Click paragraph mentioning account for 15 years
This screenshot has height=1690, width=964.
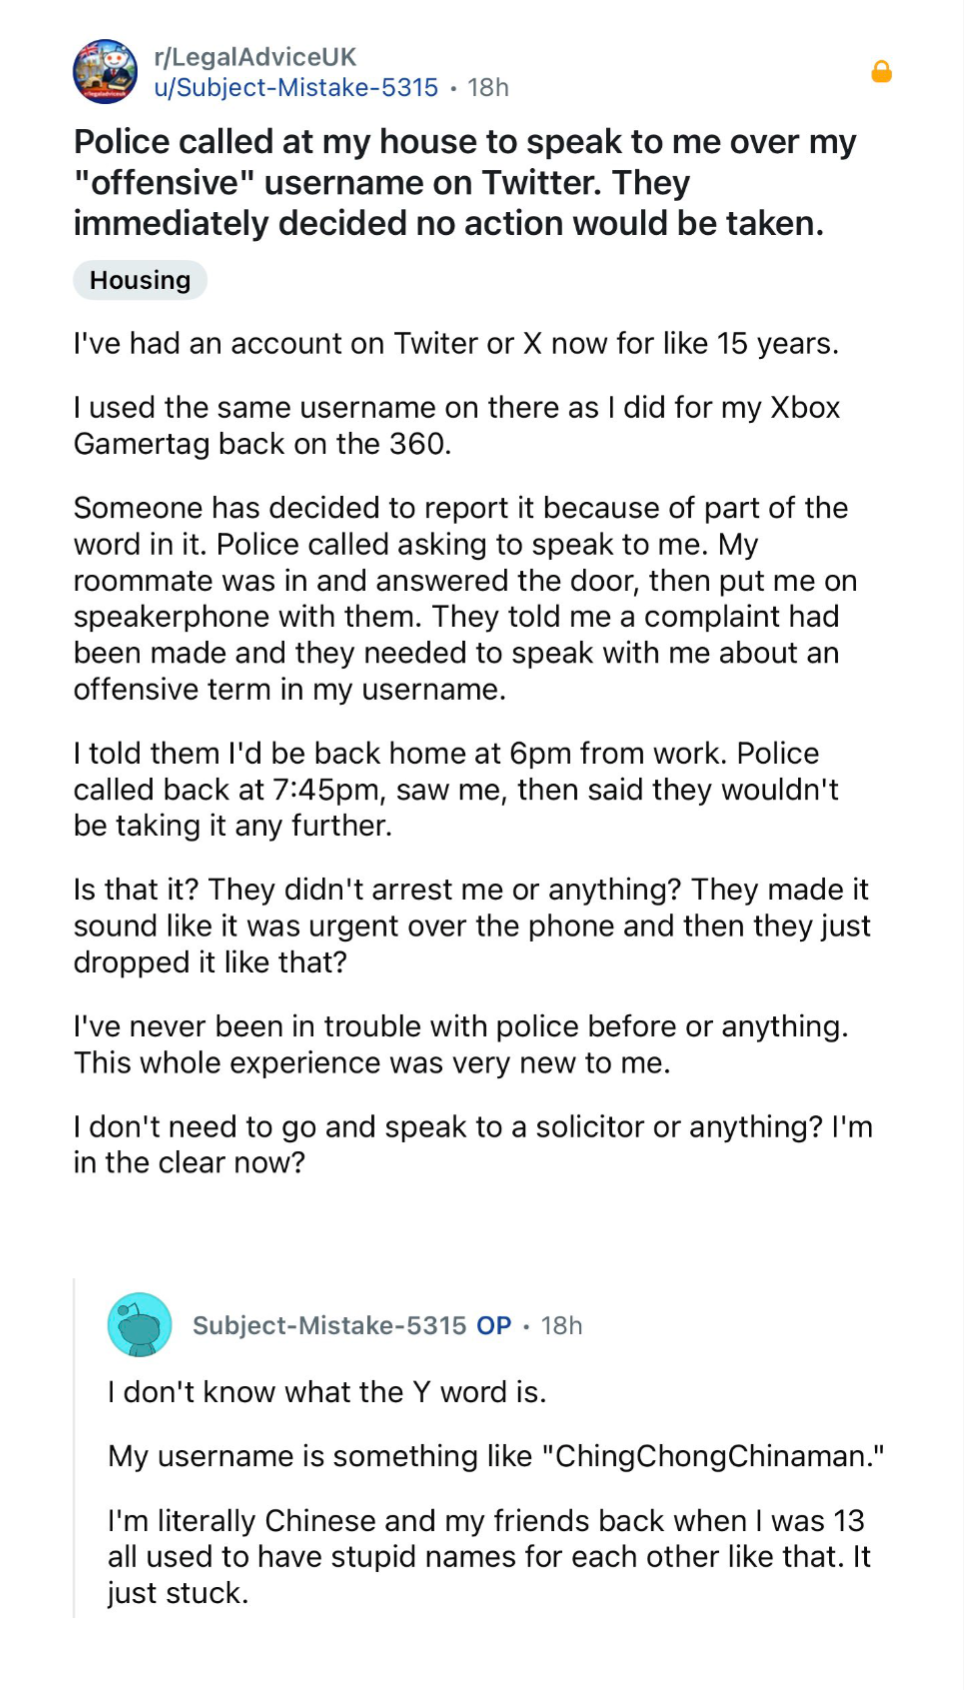click(455, 343)
